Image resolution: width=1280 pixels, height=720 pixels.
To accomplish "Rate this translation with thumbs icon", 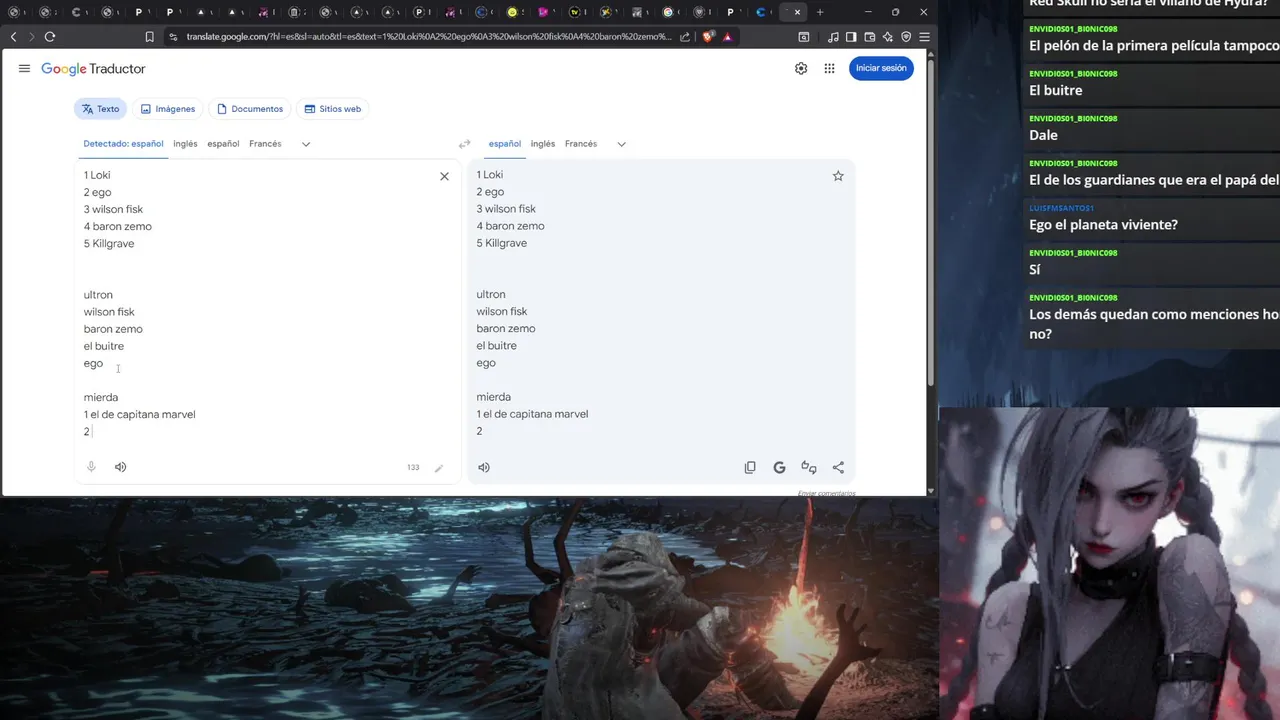I will (809, 467).
